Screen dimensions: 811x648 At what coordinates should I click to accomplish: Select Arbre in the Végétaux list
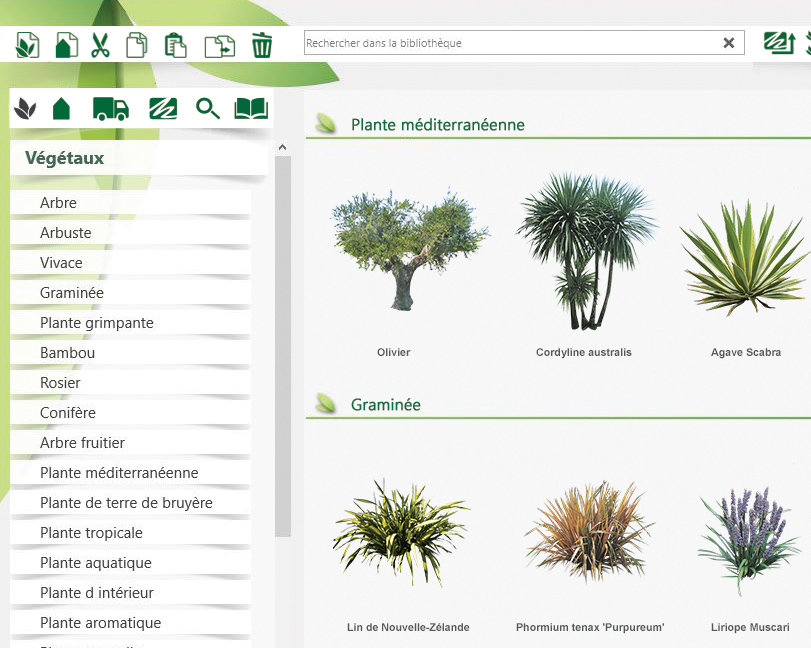pyautogui.click(x=58, y=203)
